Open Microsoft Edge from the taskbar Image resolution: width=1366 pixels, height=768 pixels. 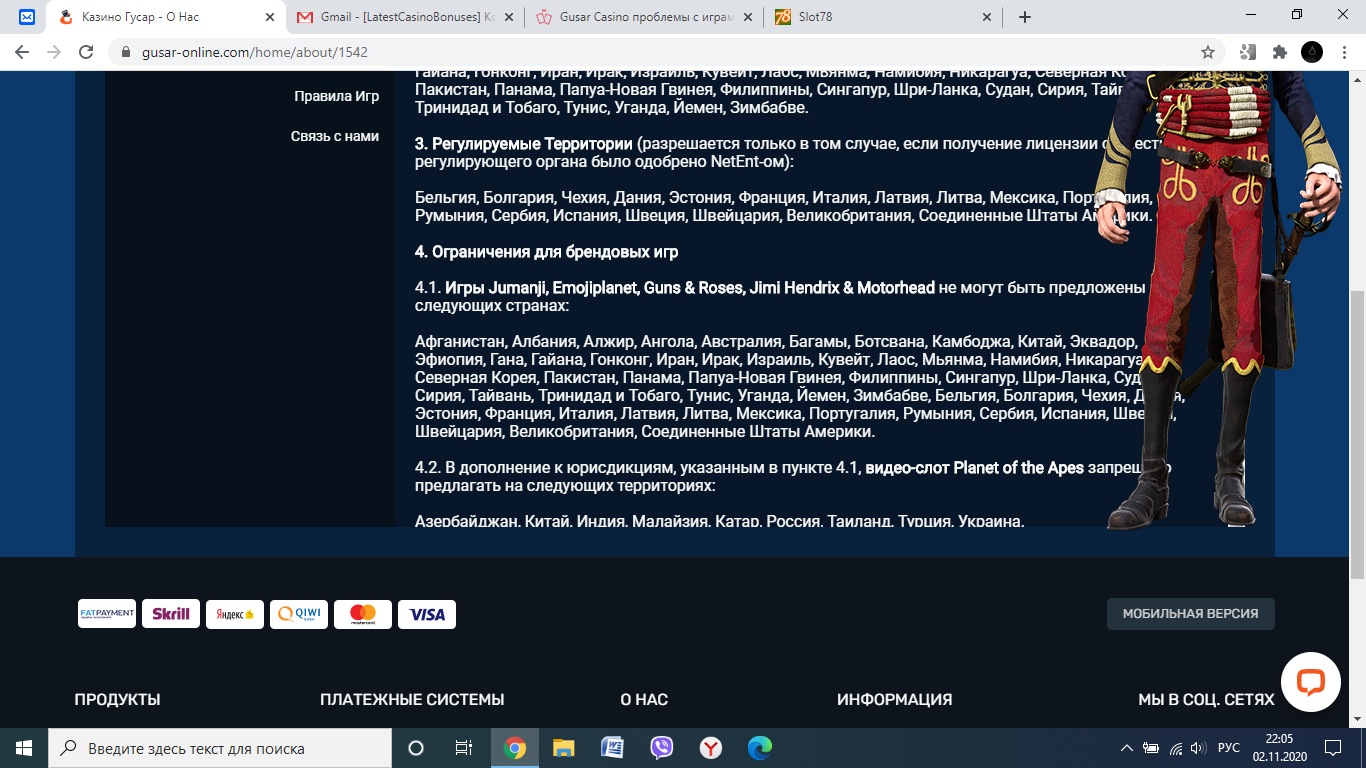click(x=760, y=748)
